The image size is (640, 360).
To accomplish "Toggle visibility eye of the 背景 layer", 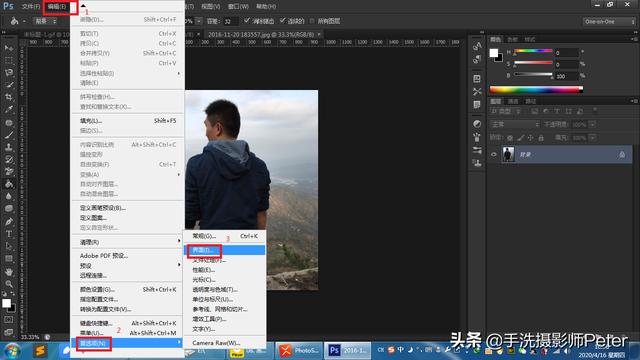I will click(x=493, y=155).
